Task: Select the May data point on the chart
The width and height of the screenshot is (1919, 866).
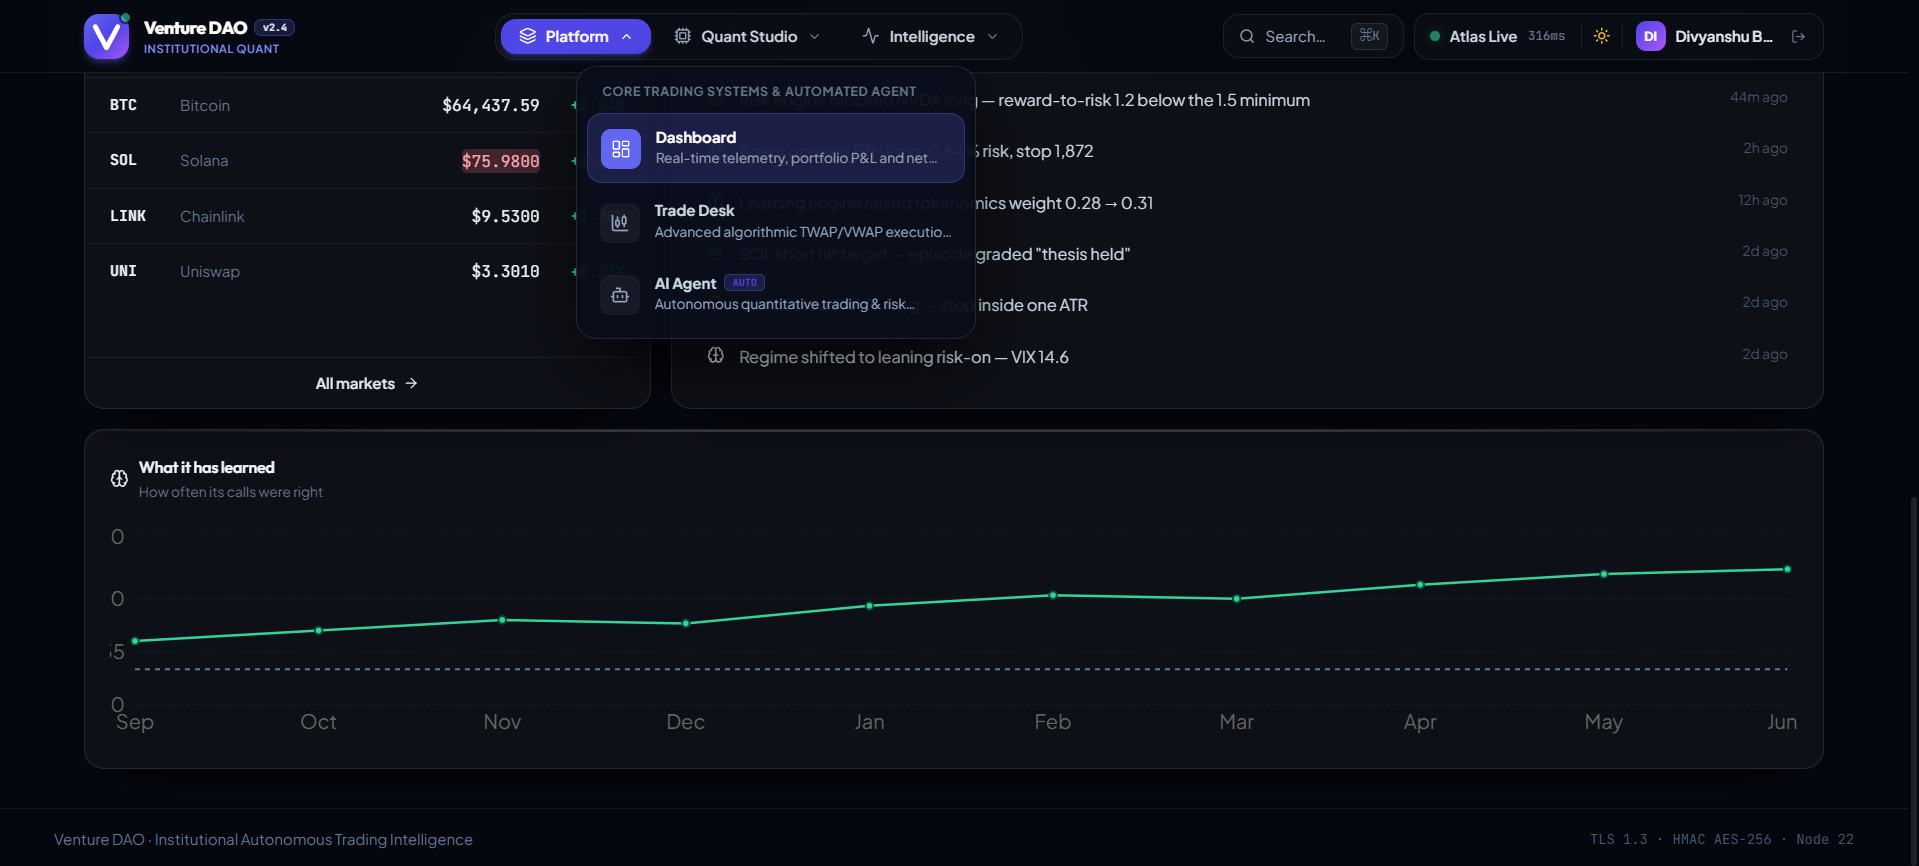Action: (1604, 574)
